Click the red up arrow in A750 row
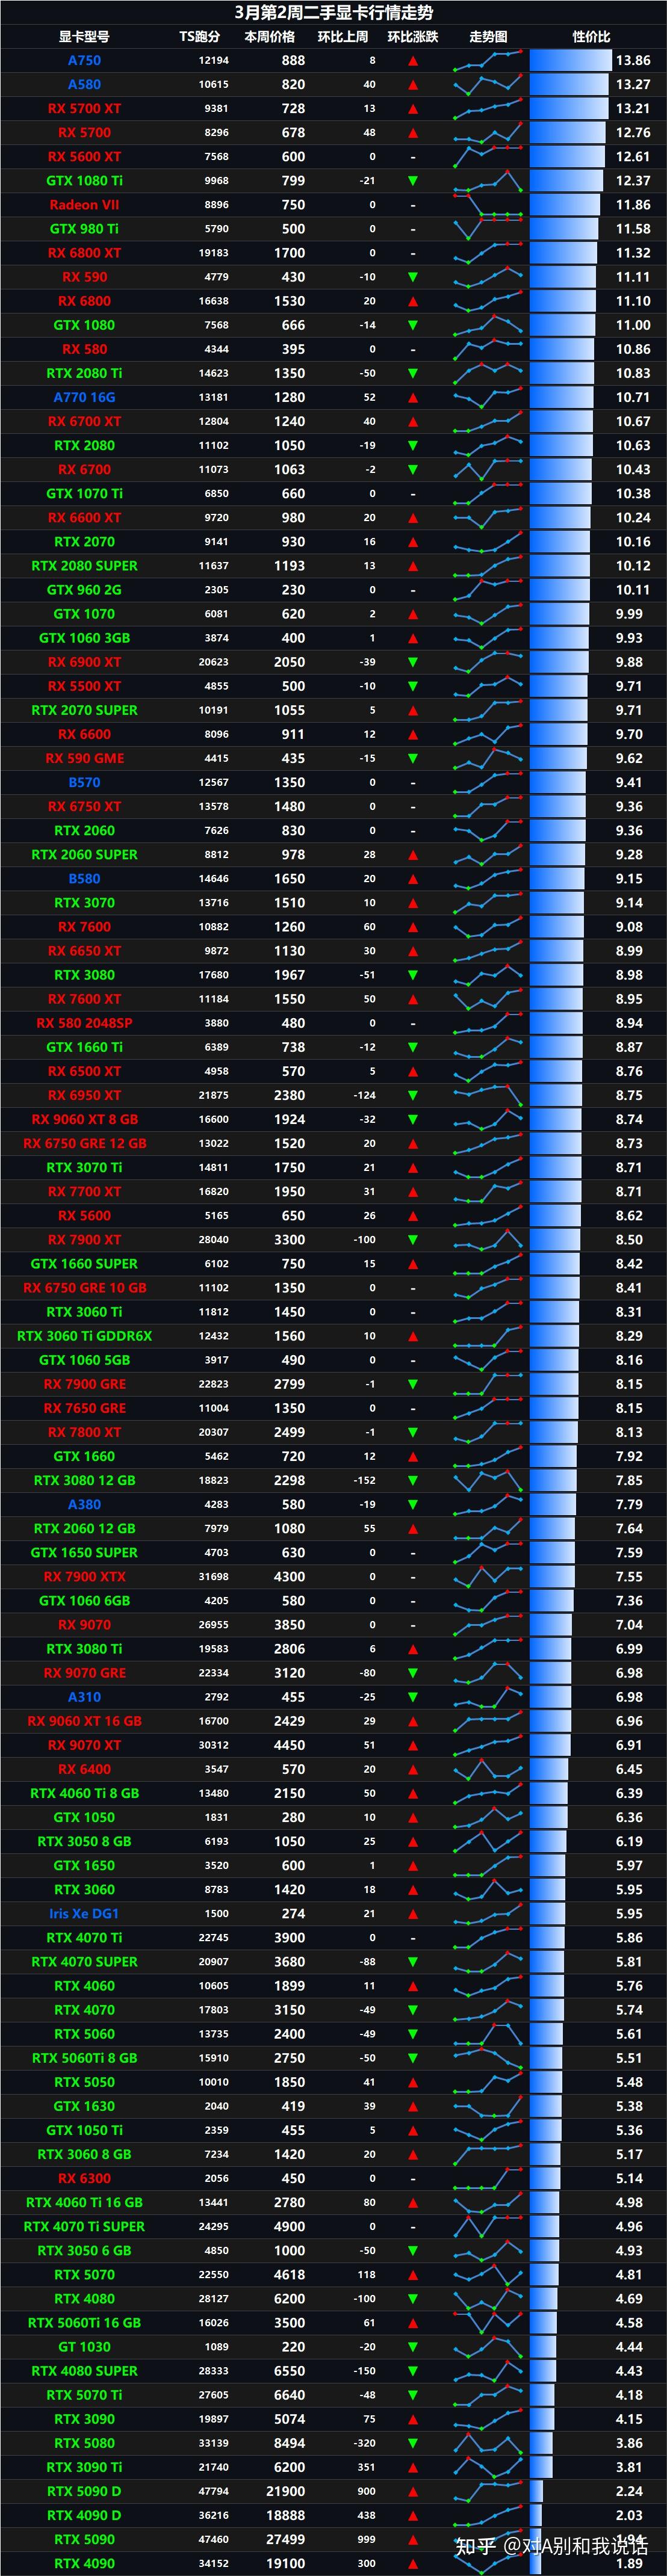This screenshot has width=667, height=2576. 413,61
